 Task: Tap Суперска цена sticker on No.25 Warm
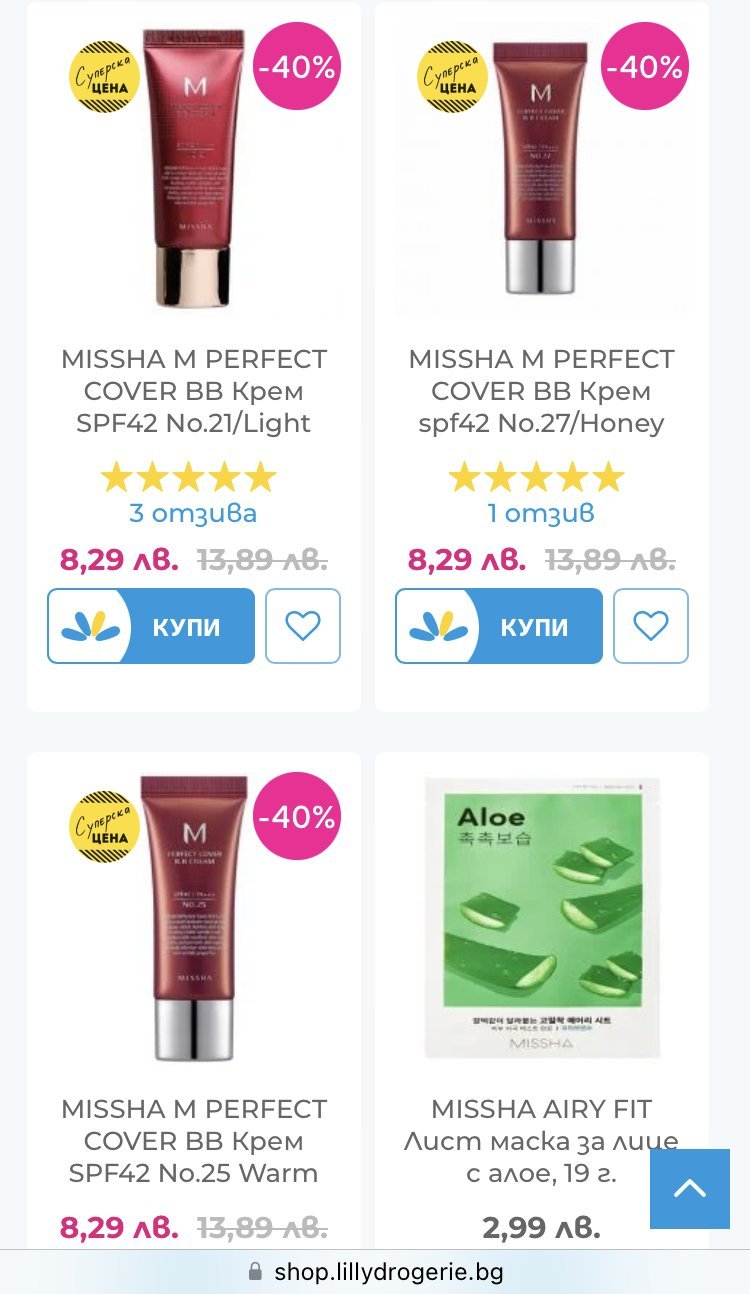coord(104,826)
